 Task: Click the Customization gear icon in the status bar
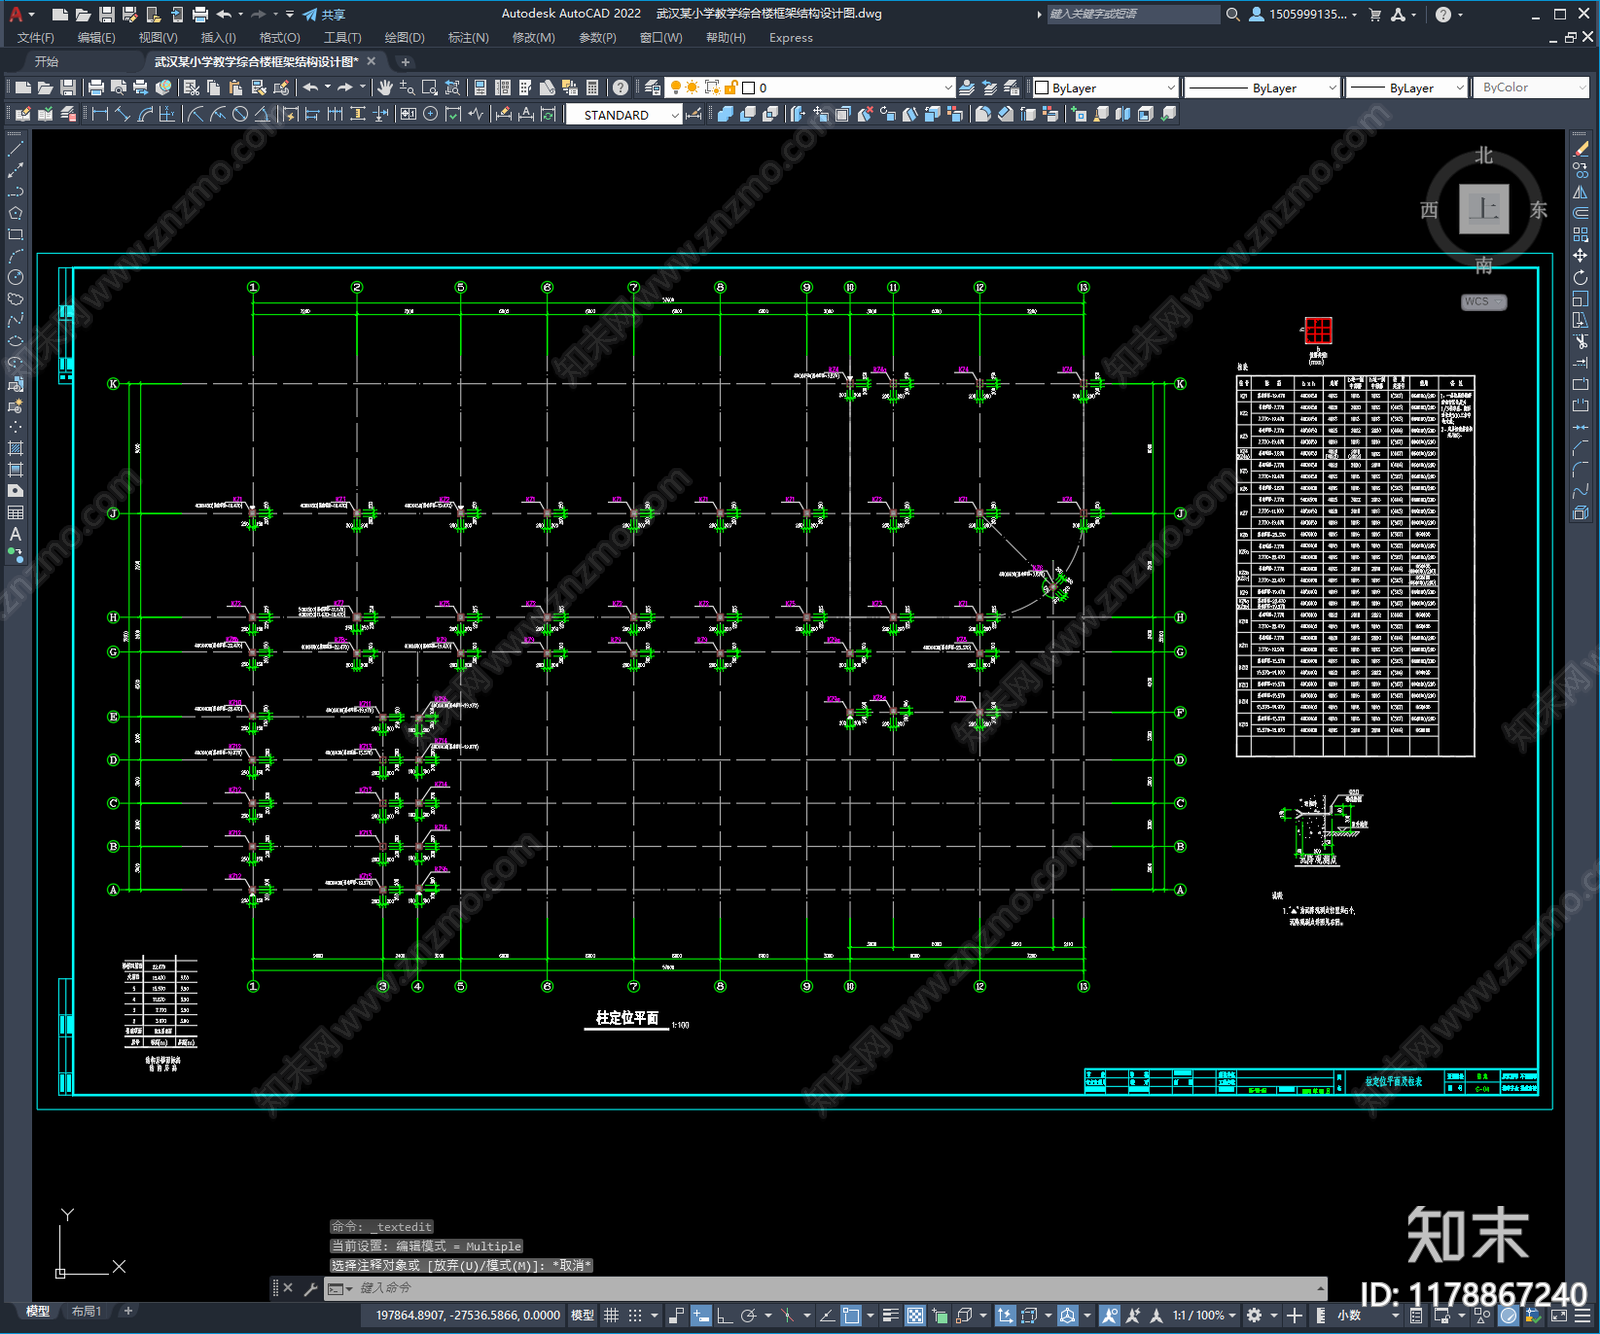[1254, 1315]
